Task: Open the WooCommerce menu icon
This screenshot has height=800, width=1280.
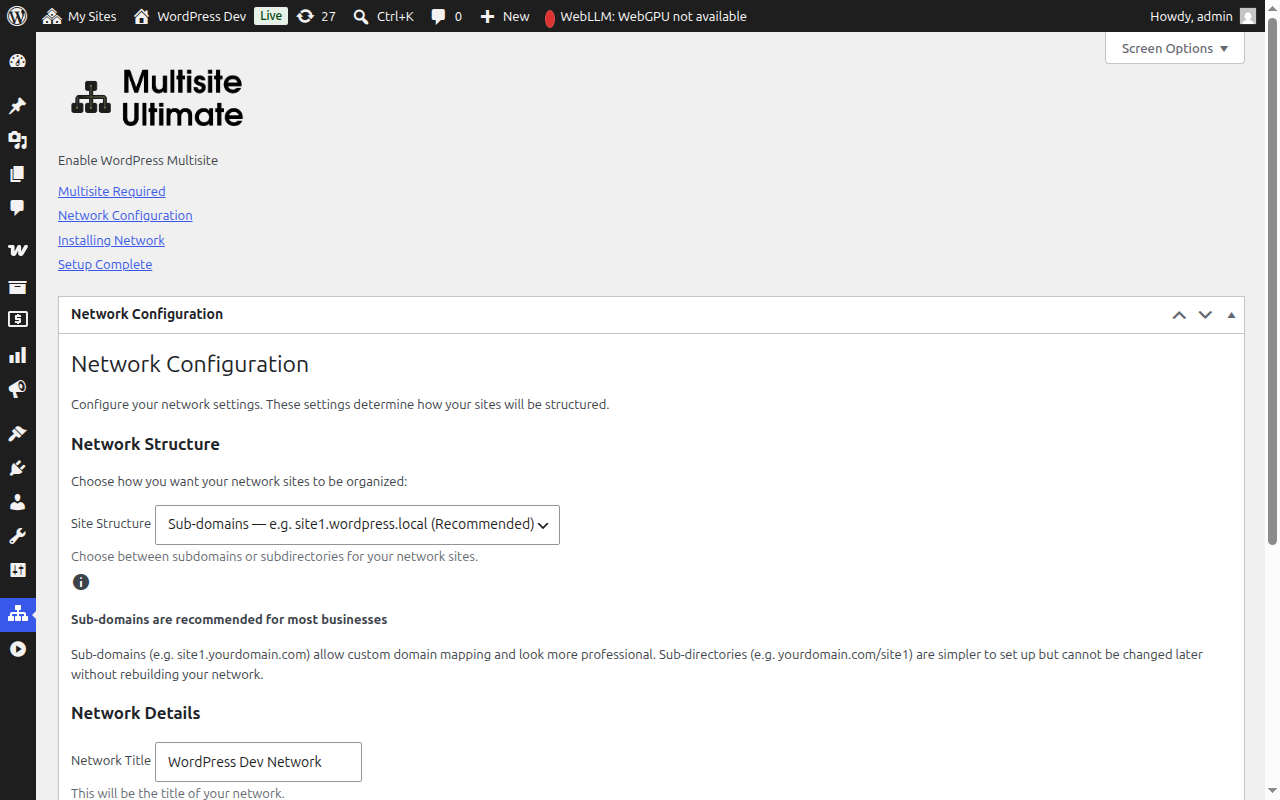Action: point(17,250)
